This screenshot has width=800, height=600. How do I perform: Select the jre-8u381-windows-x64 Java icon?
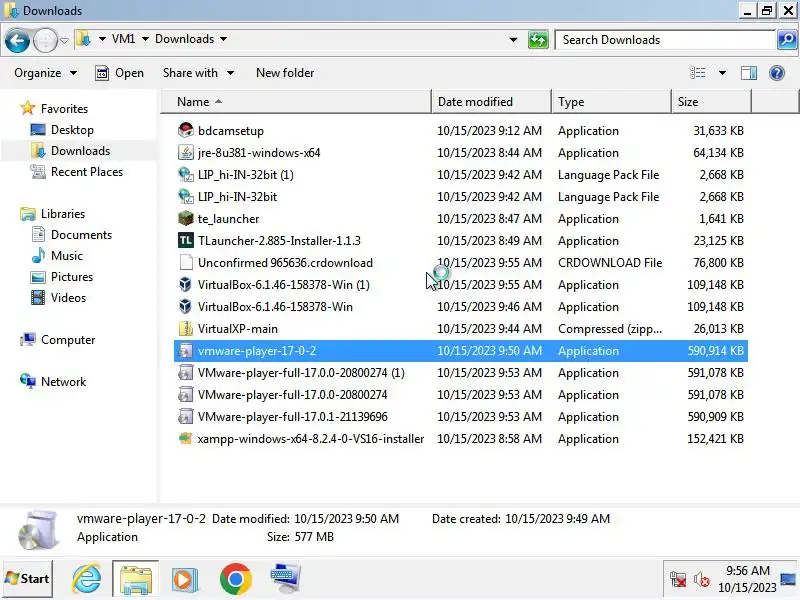[x=186, y=153]
